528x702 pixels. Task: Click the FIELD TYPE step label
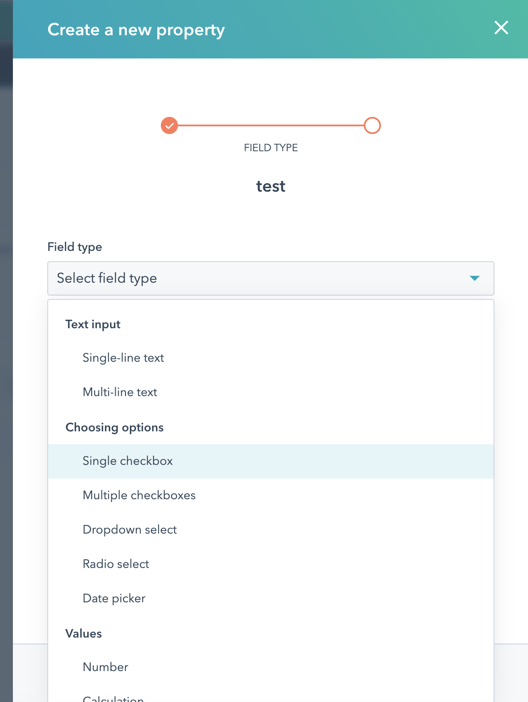[x=270, y=148]
